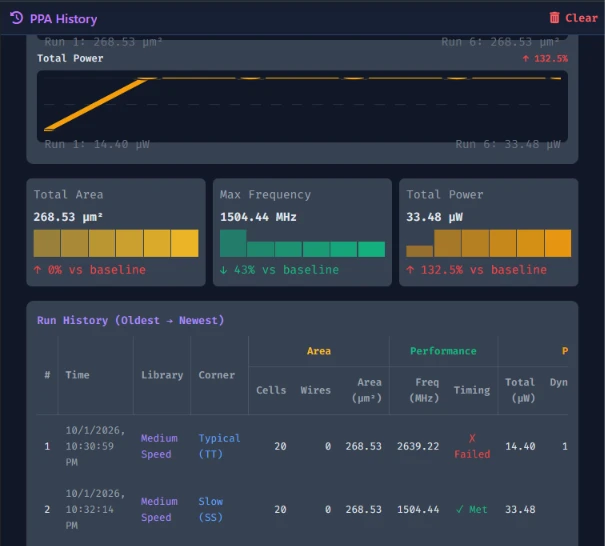Click the '0% vs baseline' text
605x546 pixels.
pos(97,270)
